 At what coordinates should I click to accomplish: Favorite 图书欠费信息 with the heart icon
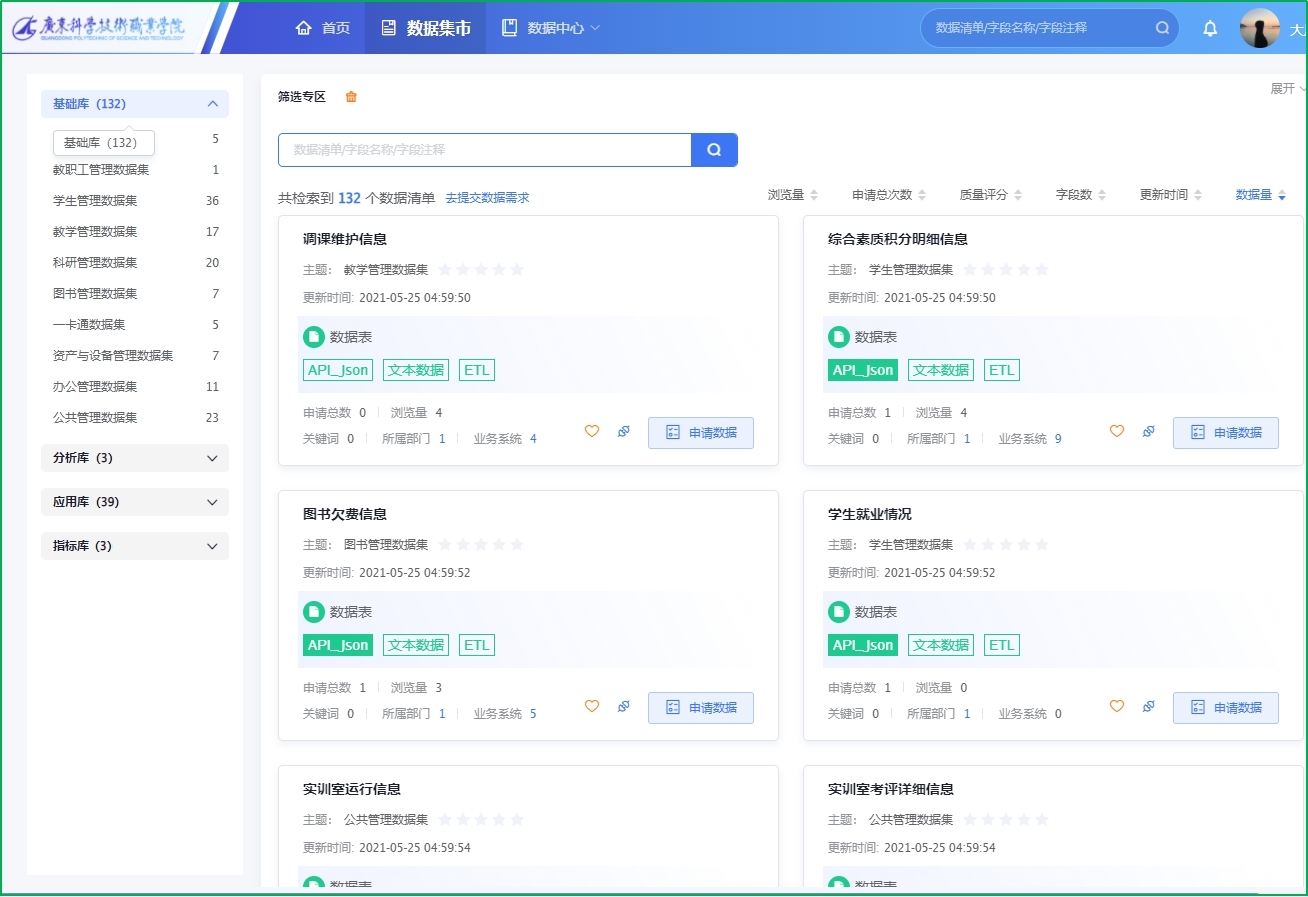pos(592,706)
